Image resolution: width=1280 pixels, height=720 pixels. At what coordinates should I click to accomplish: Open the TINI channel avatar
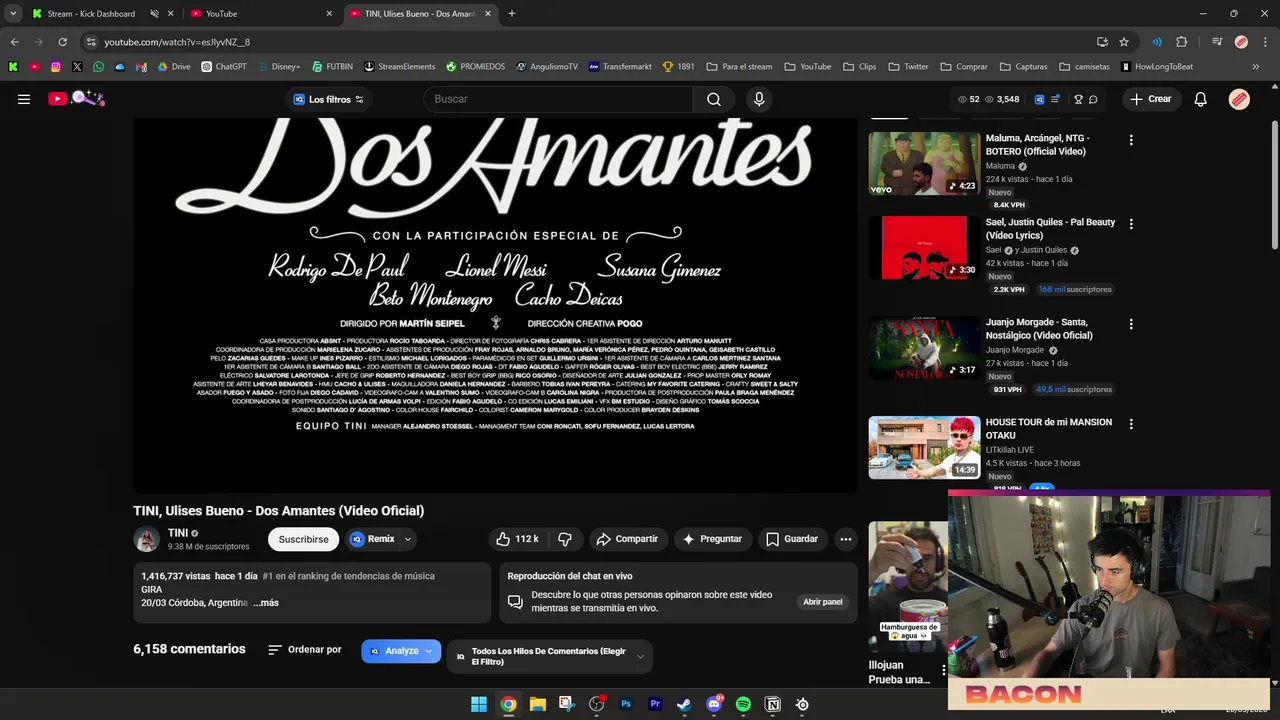147,539
